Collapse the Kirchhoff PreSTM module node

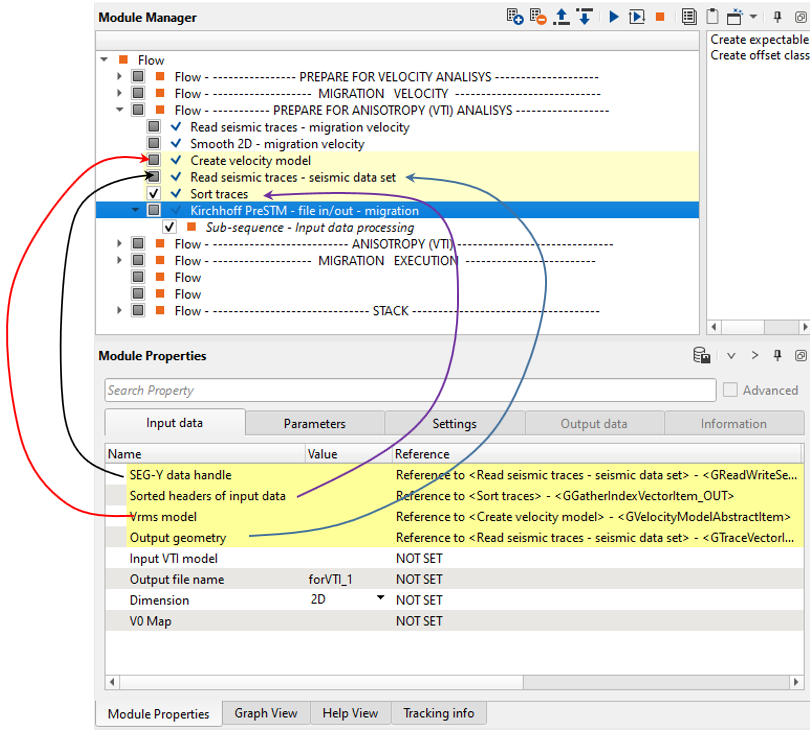pos(136,211)
